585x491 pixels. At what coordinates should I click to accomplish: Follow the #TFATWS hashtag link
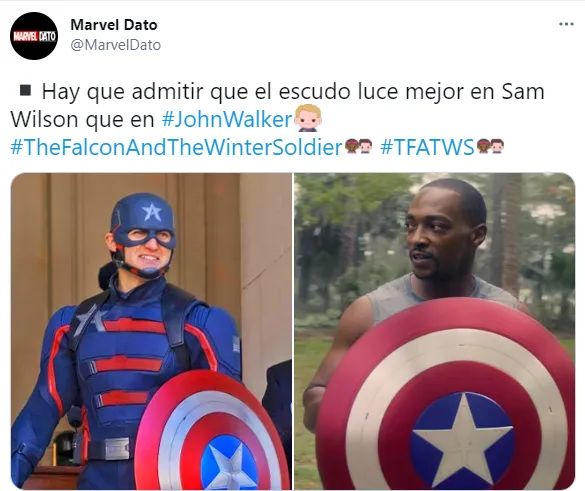[x=427, y=147]
